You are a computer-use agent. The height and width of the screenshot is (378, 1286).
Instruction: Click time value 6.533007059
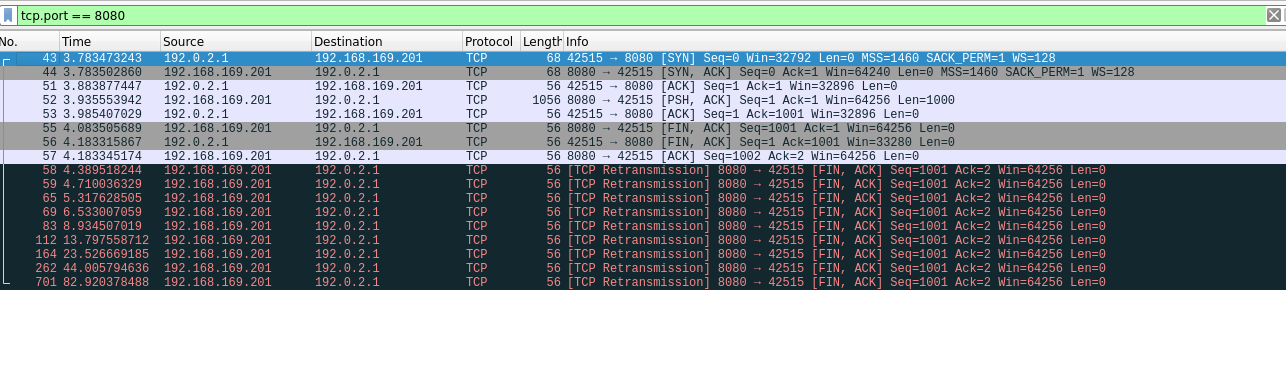(x=102, y=212)
